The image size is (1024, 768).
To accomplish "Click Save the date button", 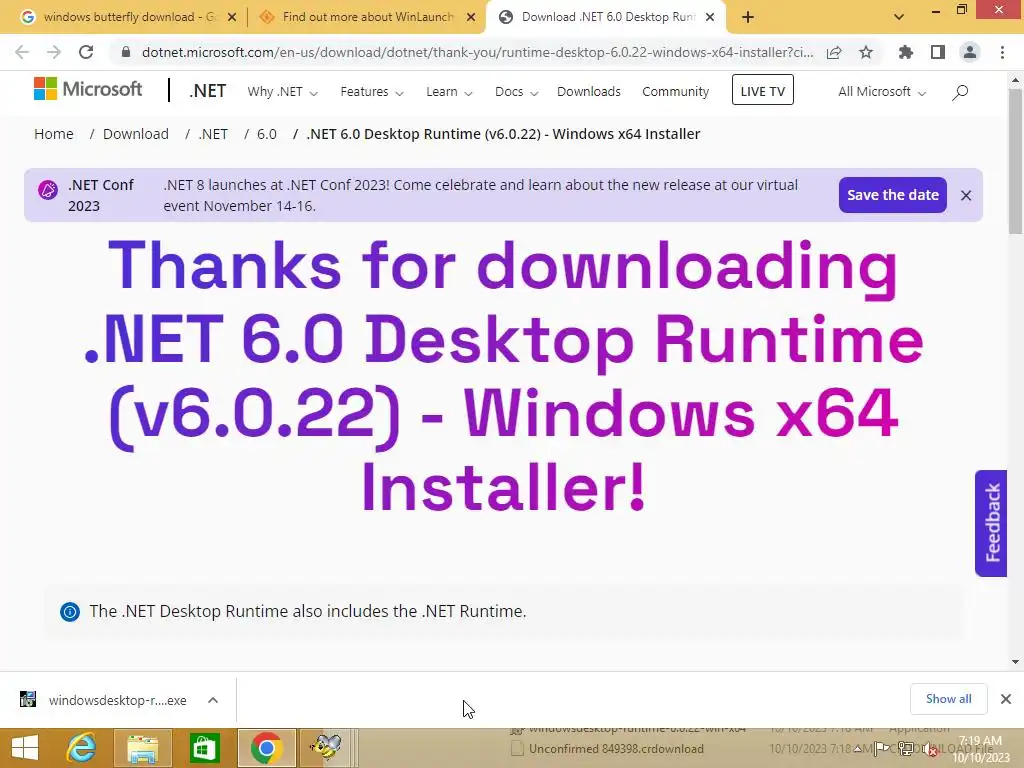I will coord(892,195).
